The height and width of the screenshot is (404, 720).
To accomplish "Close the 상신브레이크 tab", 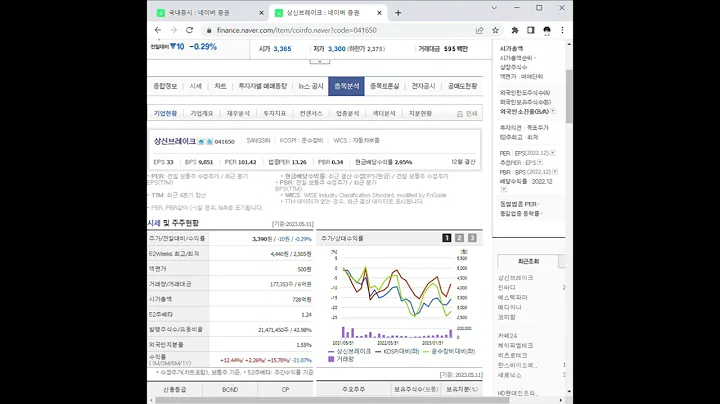I will (379, 13).
